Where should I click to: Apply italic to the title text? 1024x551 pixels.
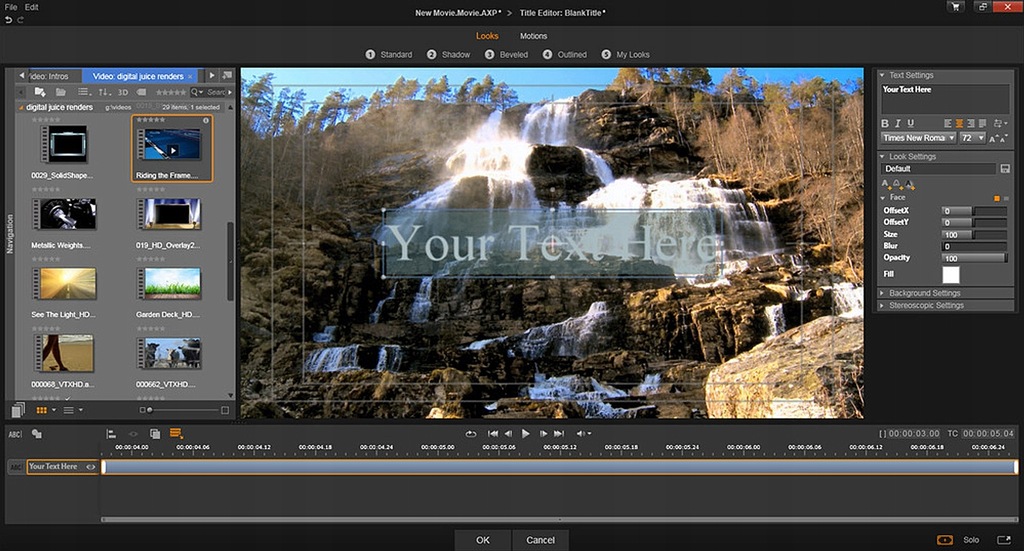point(898,123)
